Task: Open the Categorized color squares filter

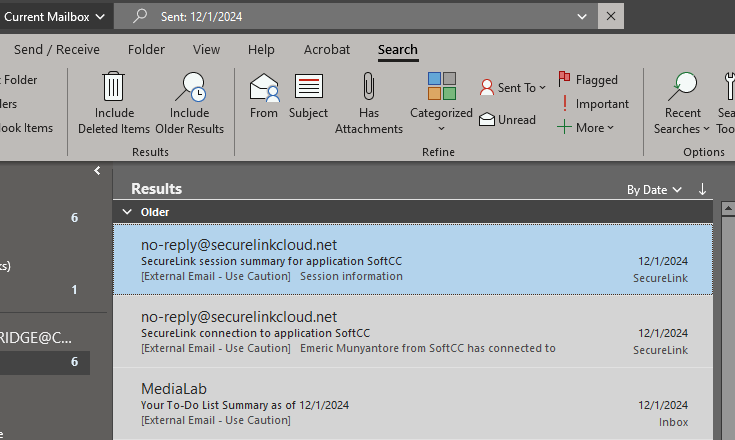Action: pyautogui.click(x=442, y=86)
